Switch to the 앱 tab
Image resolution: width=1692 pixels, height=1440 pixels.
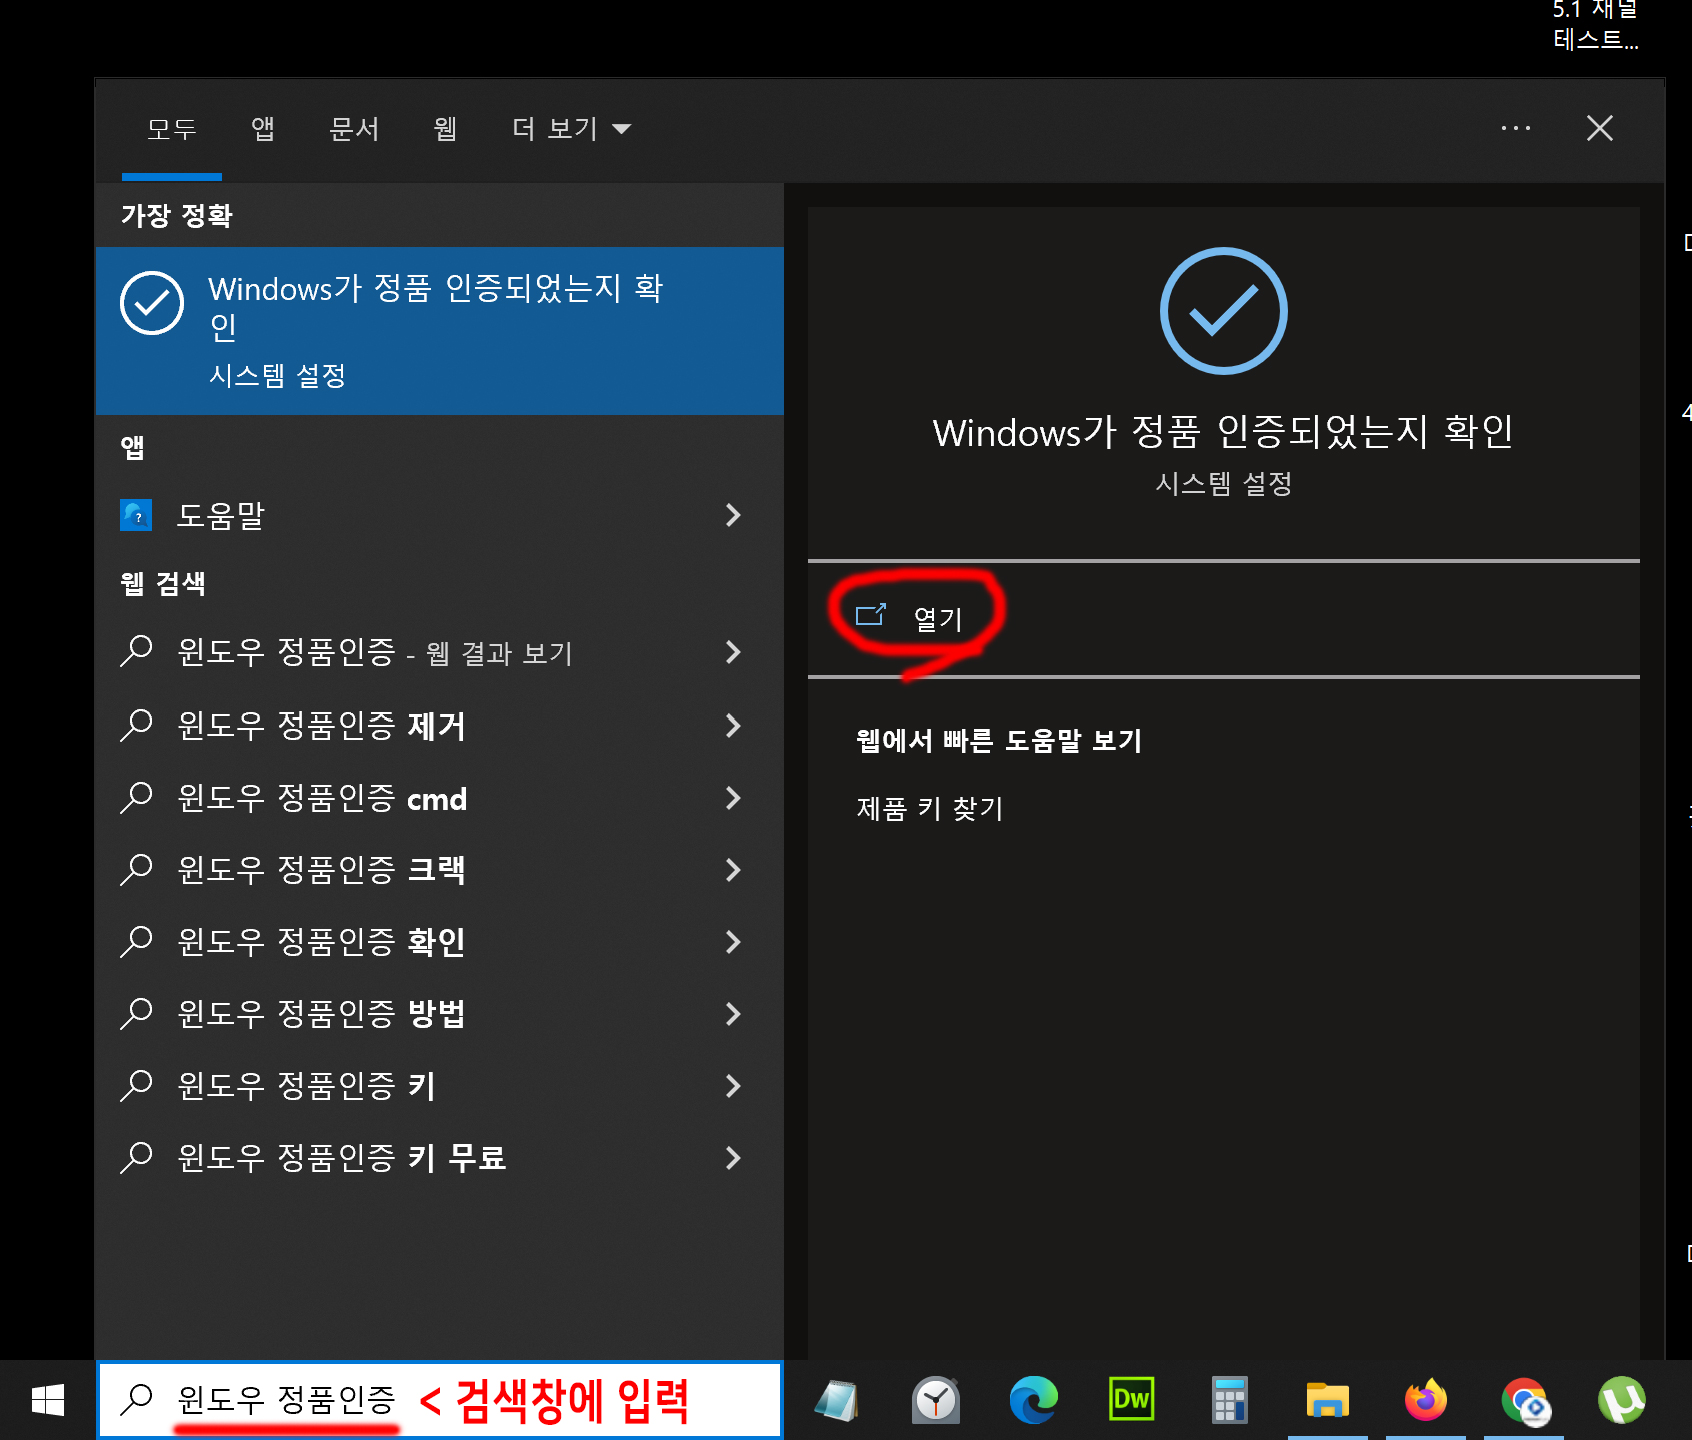262,128
